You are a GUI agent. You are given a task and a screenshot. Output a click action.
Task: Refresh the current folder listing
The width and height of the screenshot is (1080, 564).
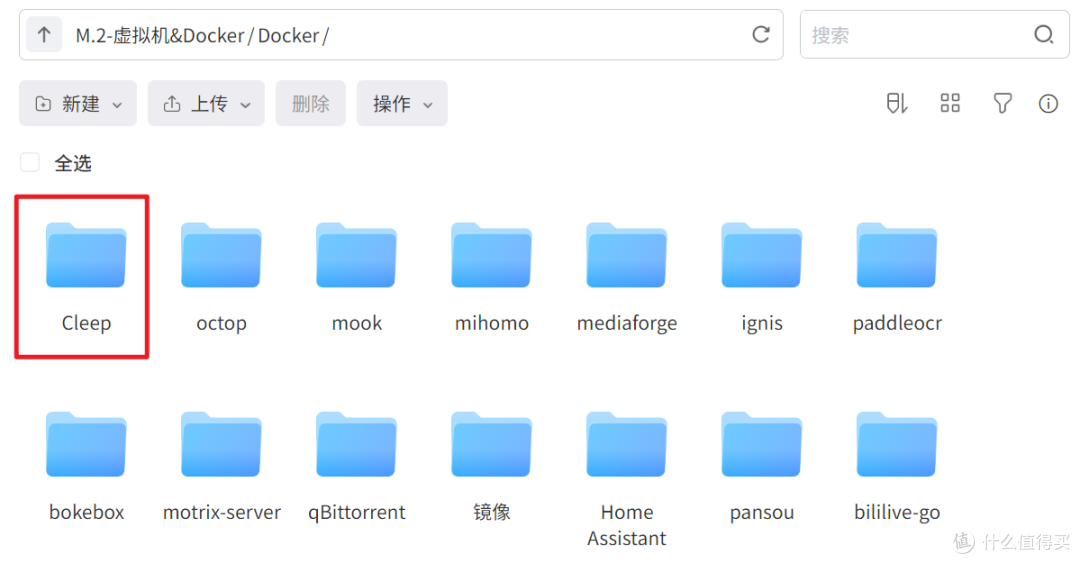click(x=760, y=34)
